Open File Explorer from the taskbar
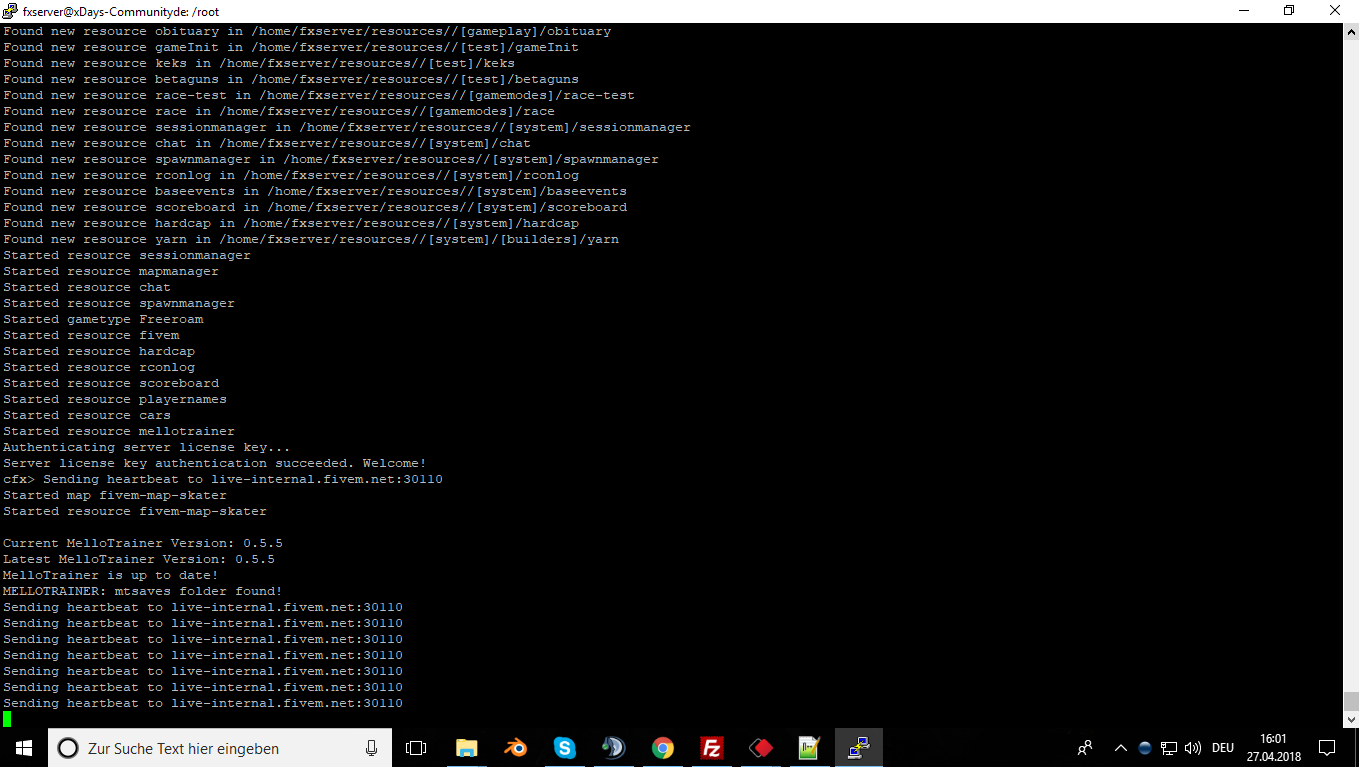 [x=466, y=748]
